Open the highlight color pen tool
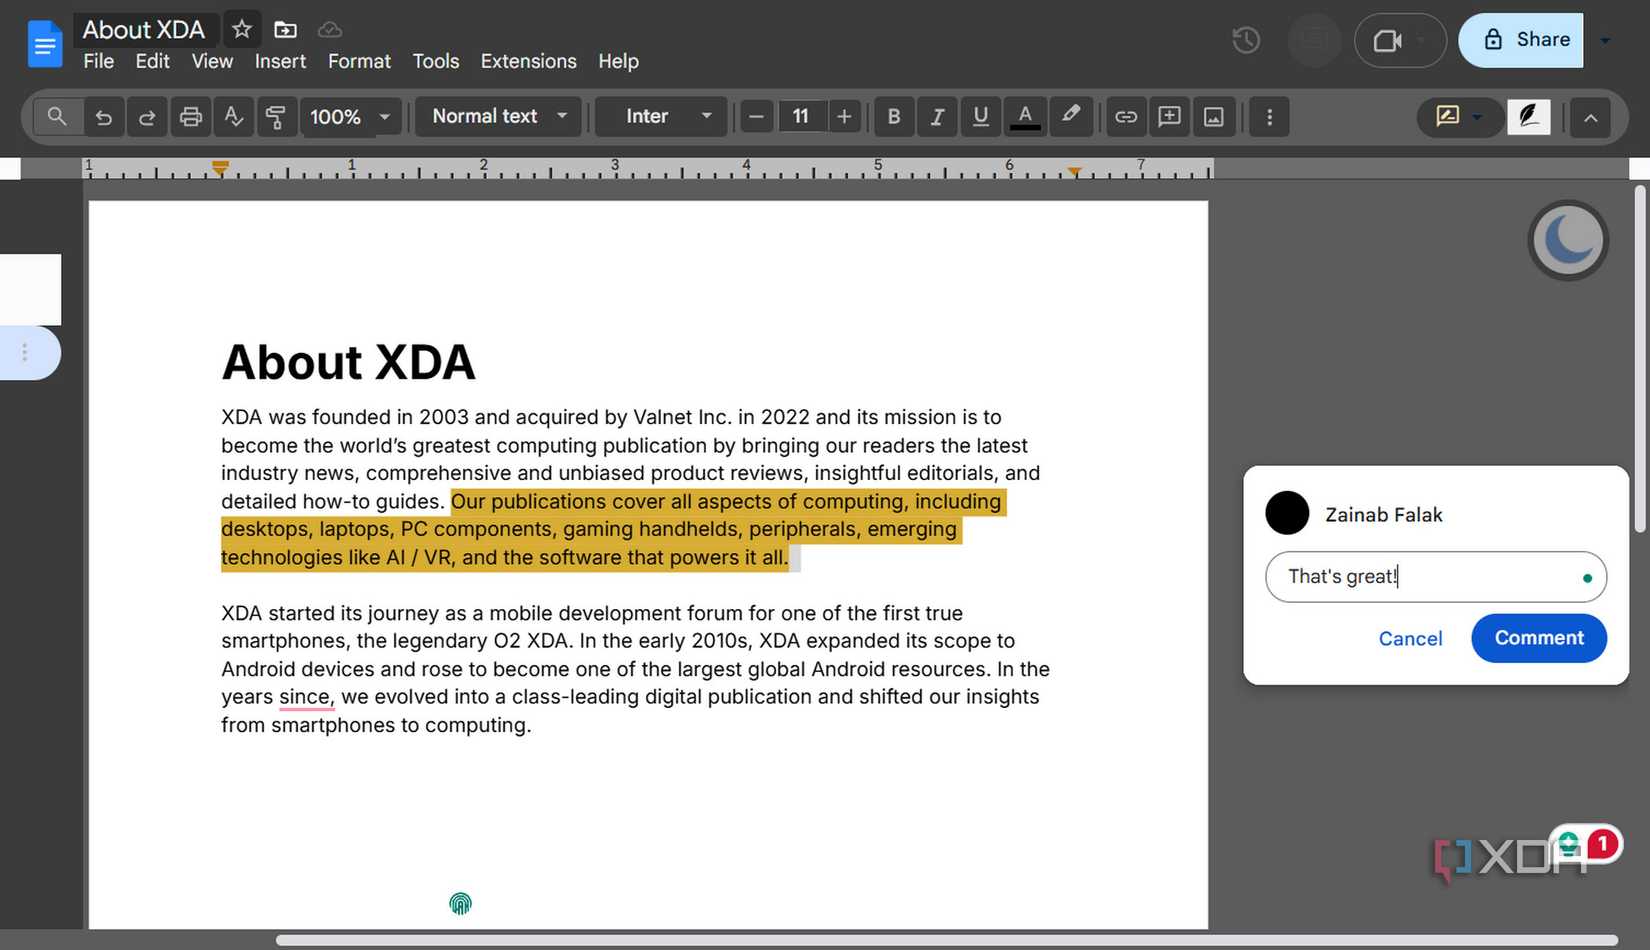The height and width of the screenshot is (950, 1650). (1071, 116)
